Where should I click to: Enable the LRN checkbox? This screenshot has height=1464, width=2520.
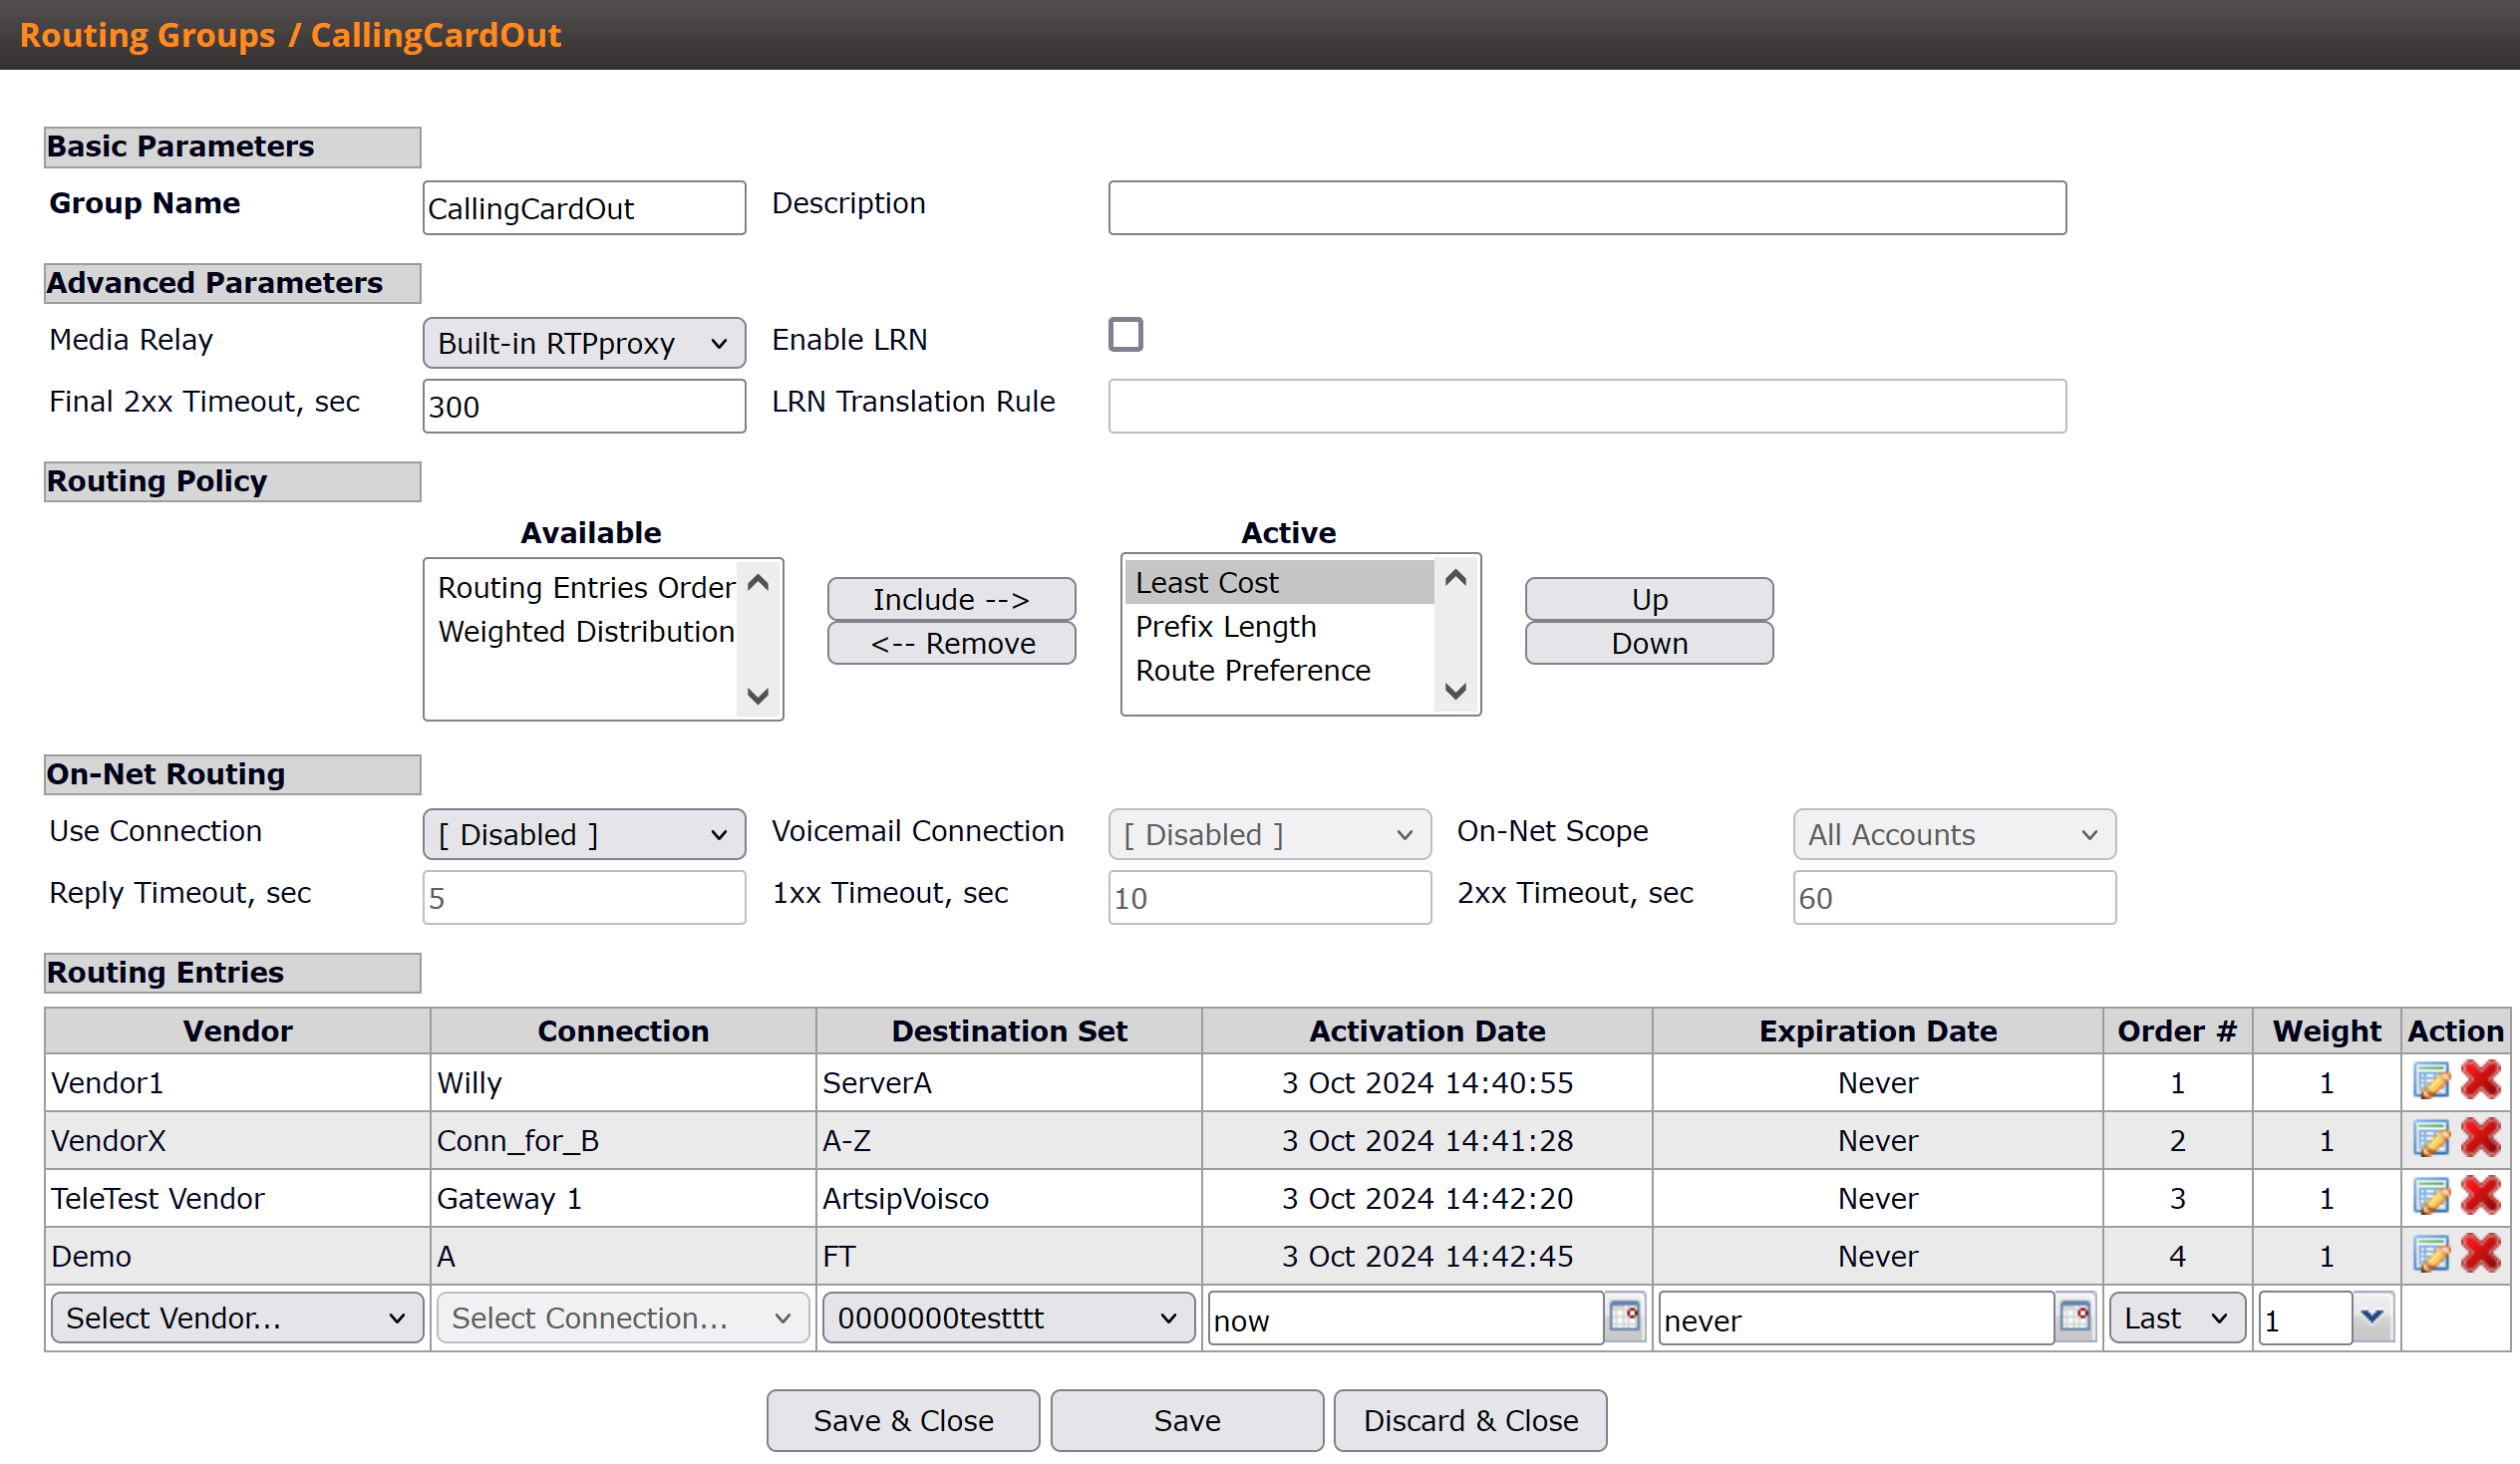1125,335
